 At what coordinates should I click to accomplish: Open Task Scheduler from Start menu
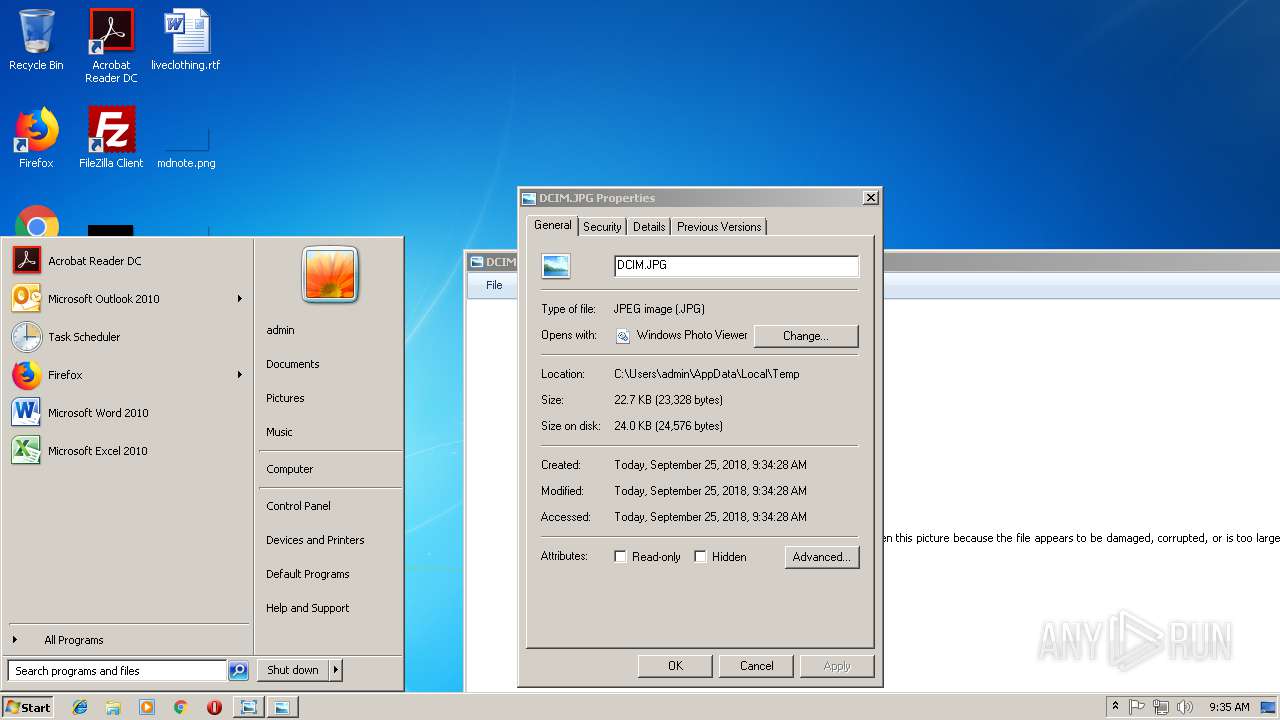tap(128, 337)
